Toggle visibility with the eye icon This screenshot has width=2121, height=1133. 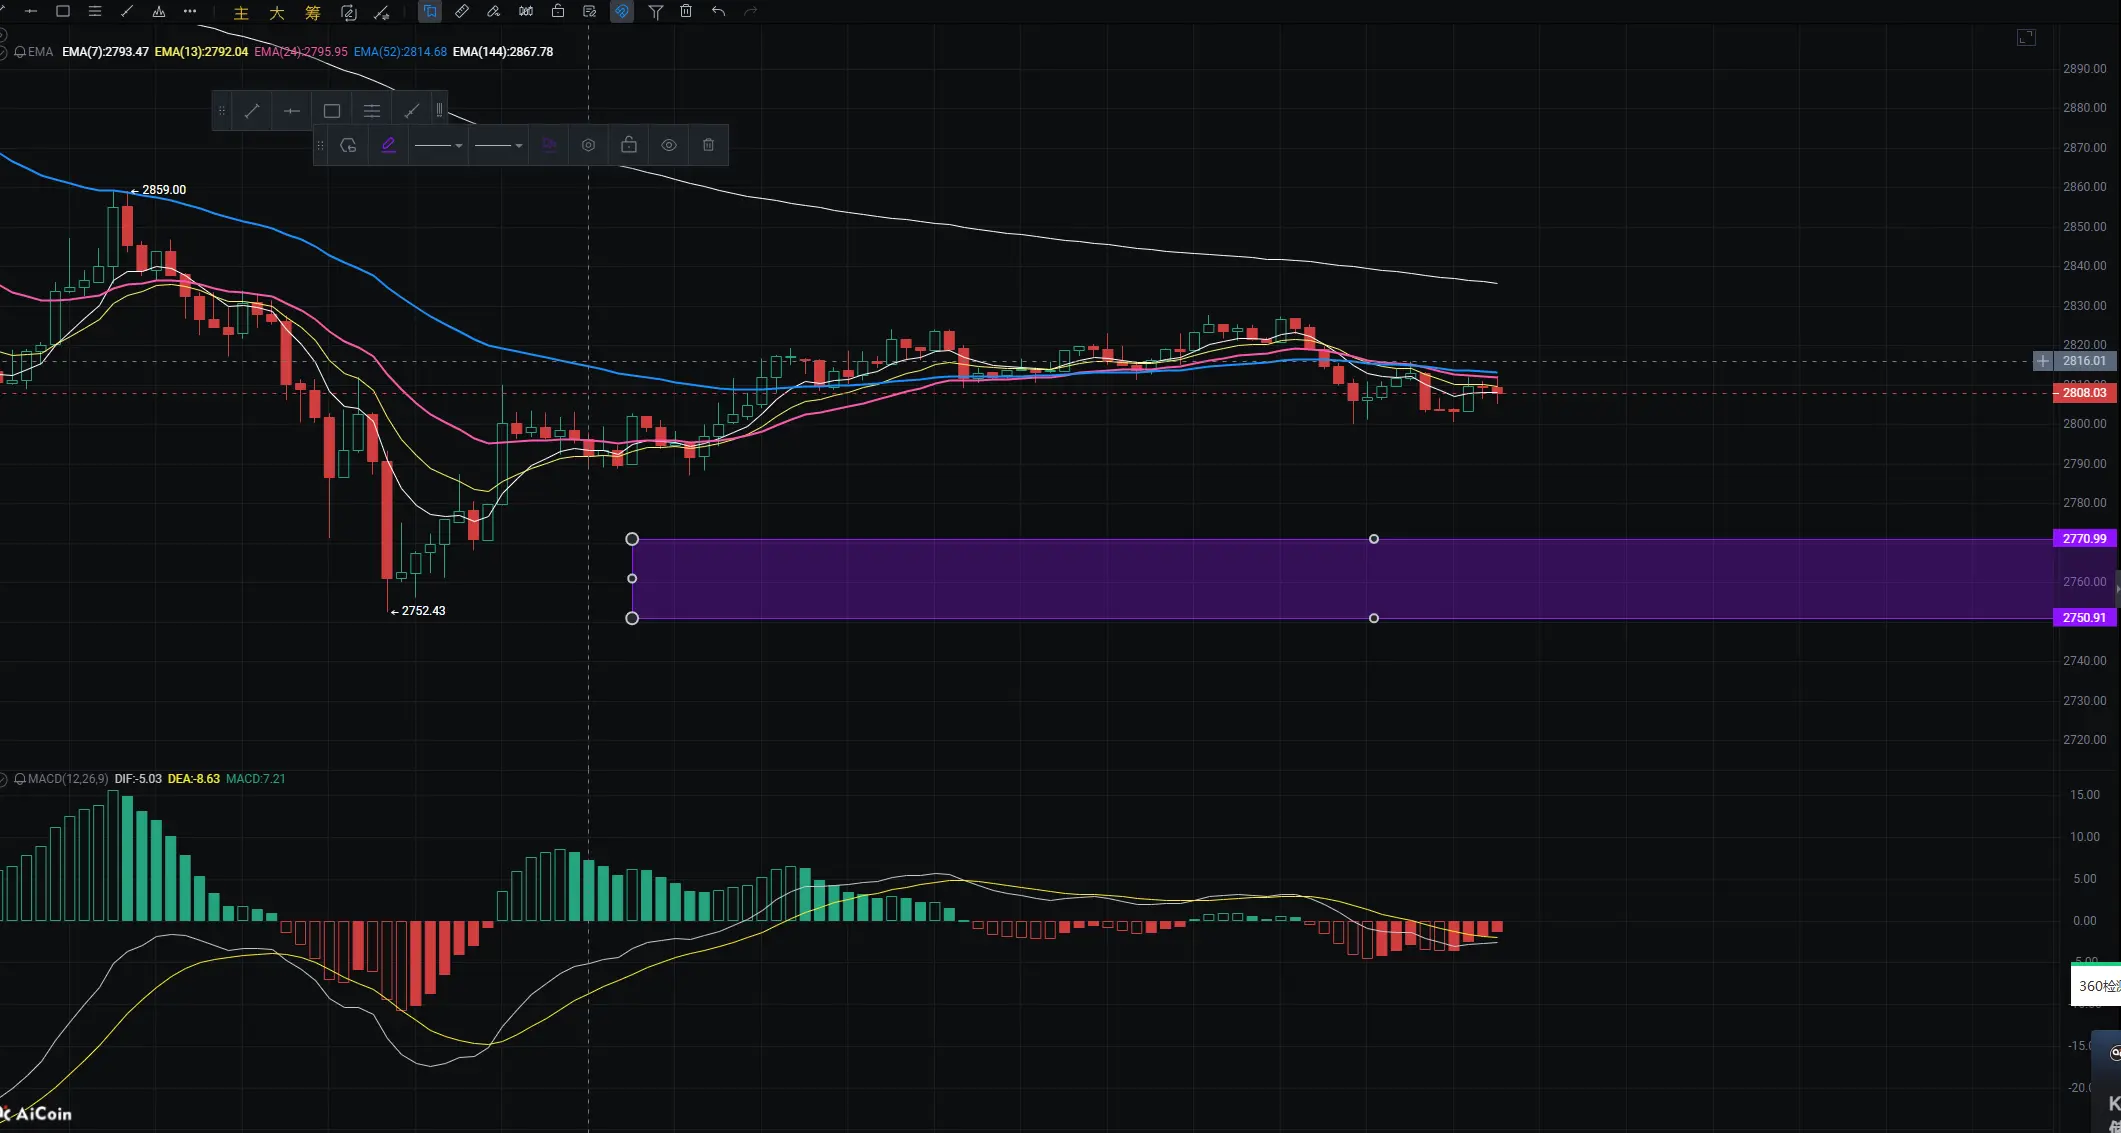click(669, 145)
